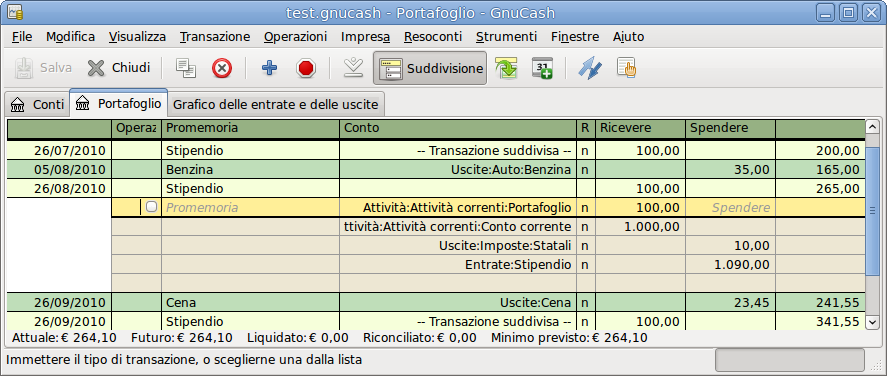Image resolution: width=887 pixels, height=376 pixels.
Task: Click the scrollbar down arrow
Action: (872, 322)
